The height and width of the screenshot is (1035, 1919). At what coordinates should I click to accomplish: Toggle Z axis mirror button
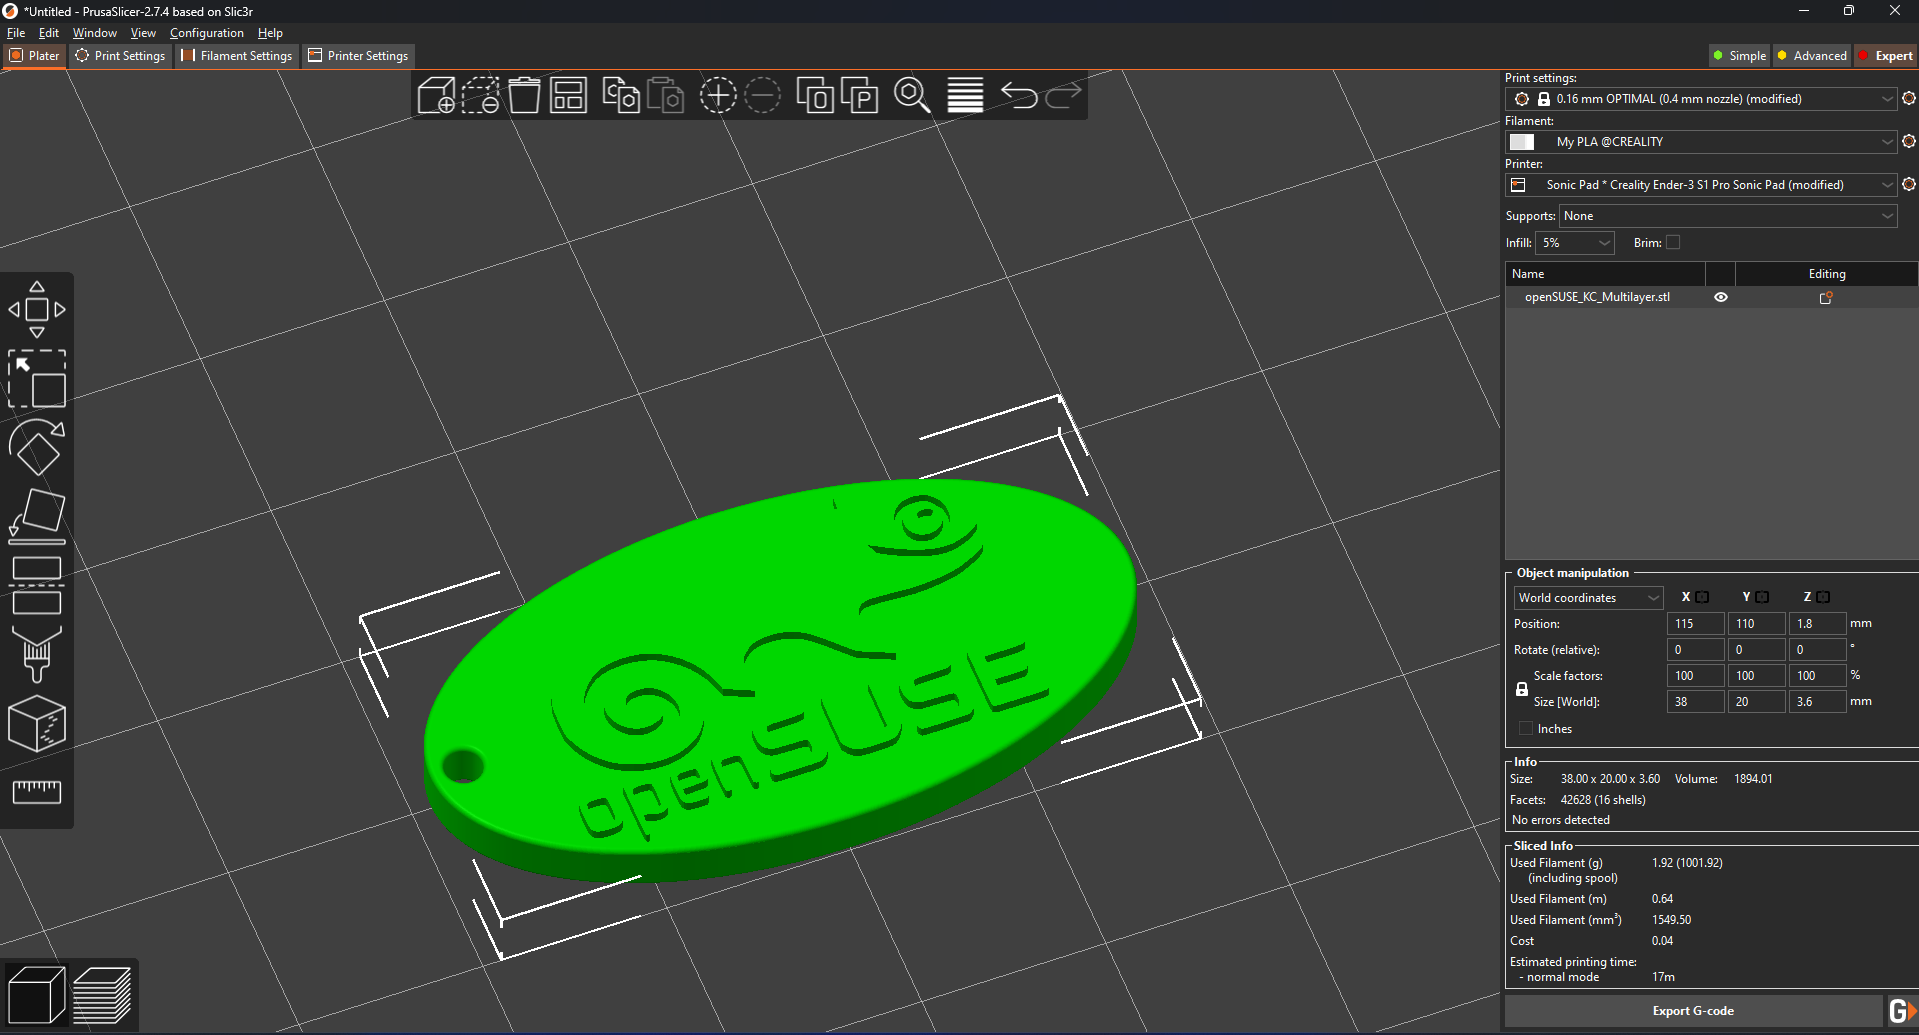tap(1823, 597)
